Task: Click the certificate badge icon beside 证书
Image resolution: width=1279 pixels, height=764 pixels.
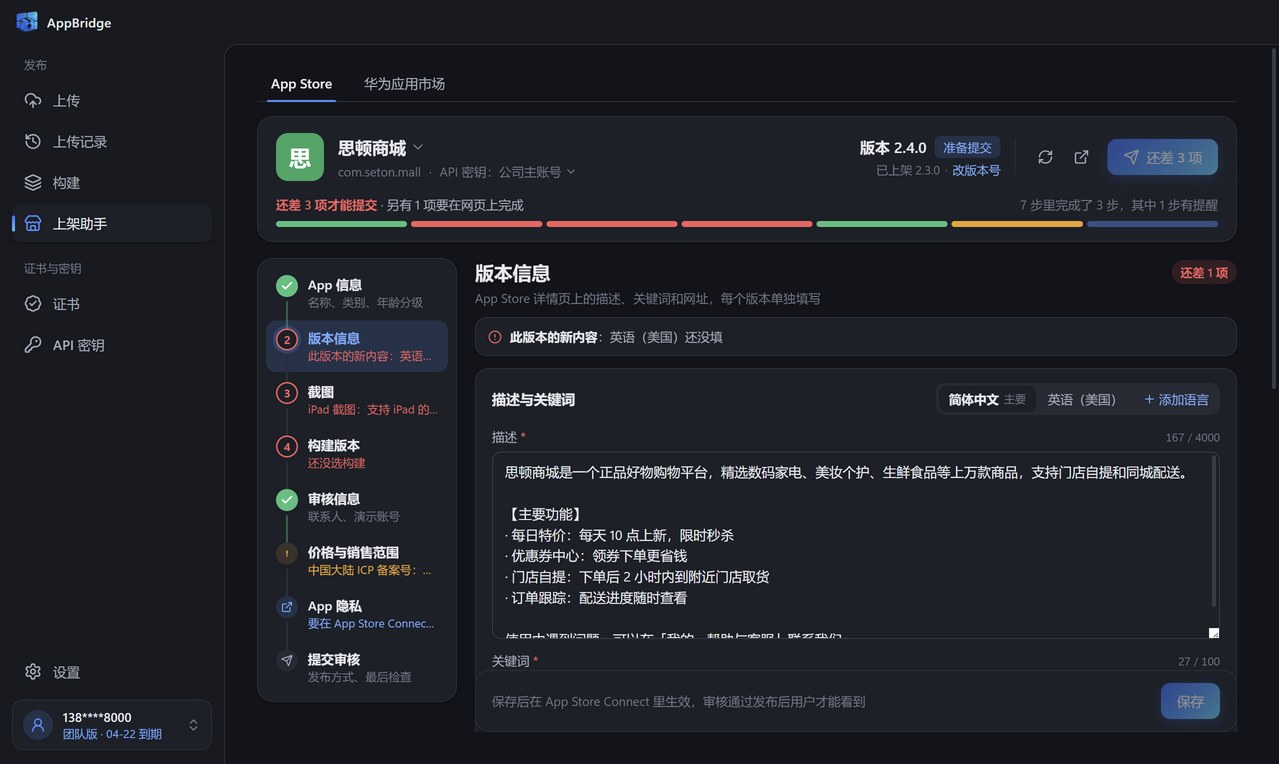Action: (33, 304)
